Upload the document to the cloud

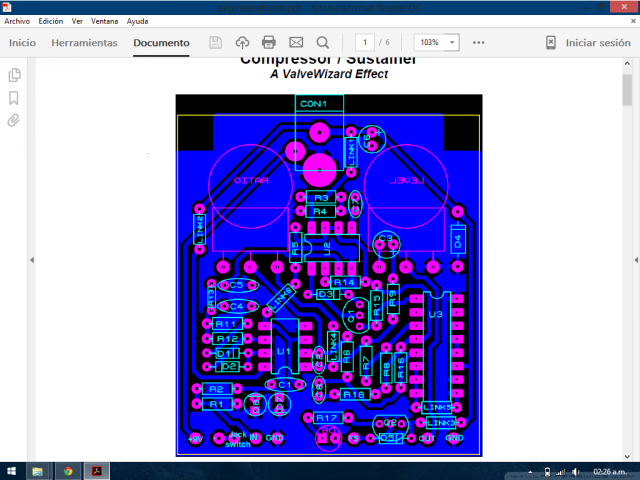pyautogui.click(x=242, y=43)
